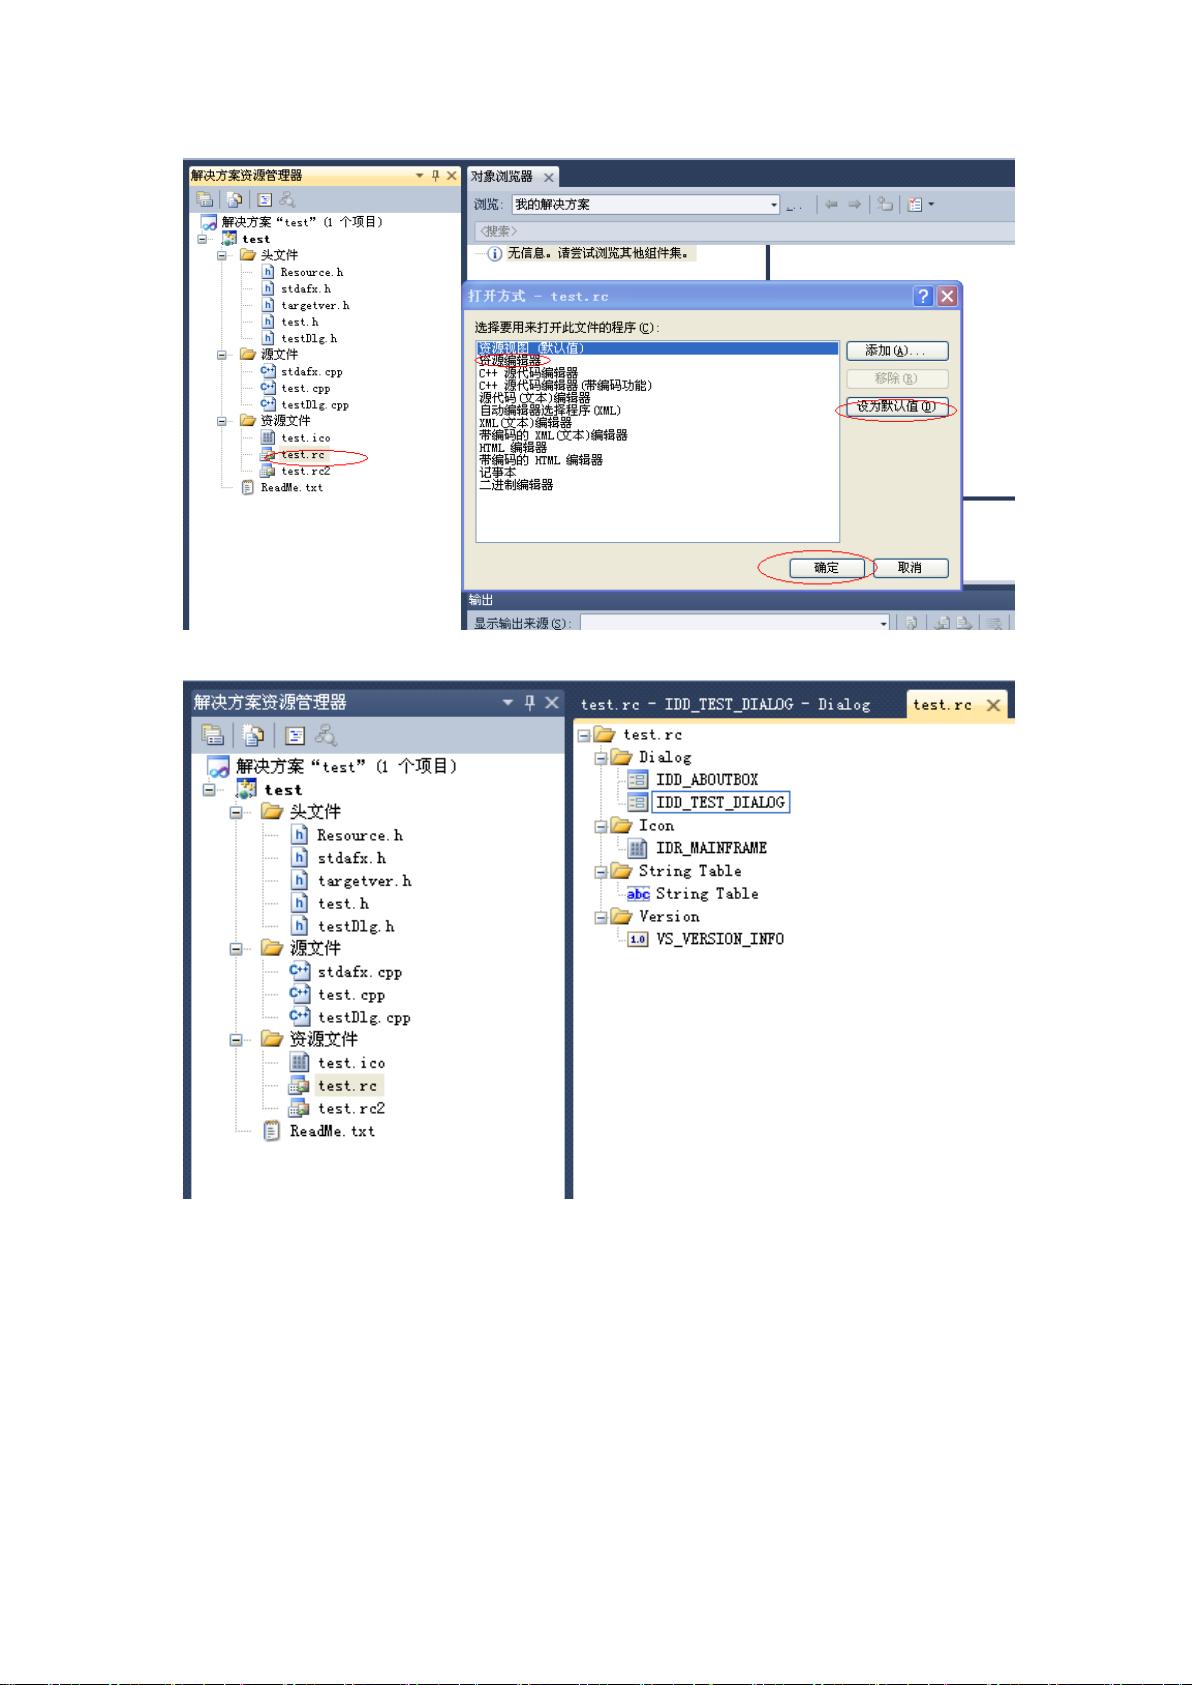Click abc String Table resource item
This screenshot has height=1685, width=1192.
(706, 894)
